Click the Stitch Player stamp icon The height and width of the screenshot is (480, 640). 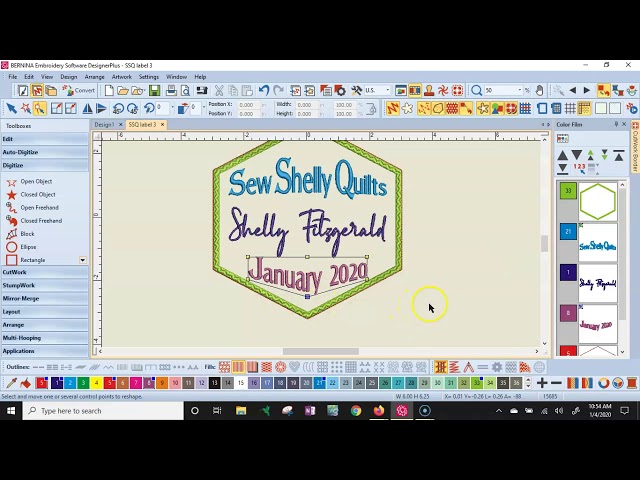(429, 90)
